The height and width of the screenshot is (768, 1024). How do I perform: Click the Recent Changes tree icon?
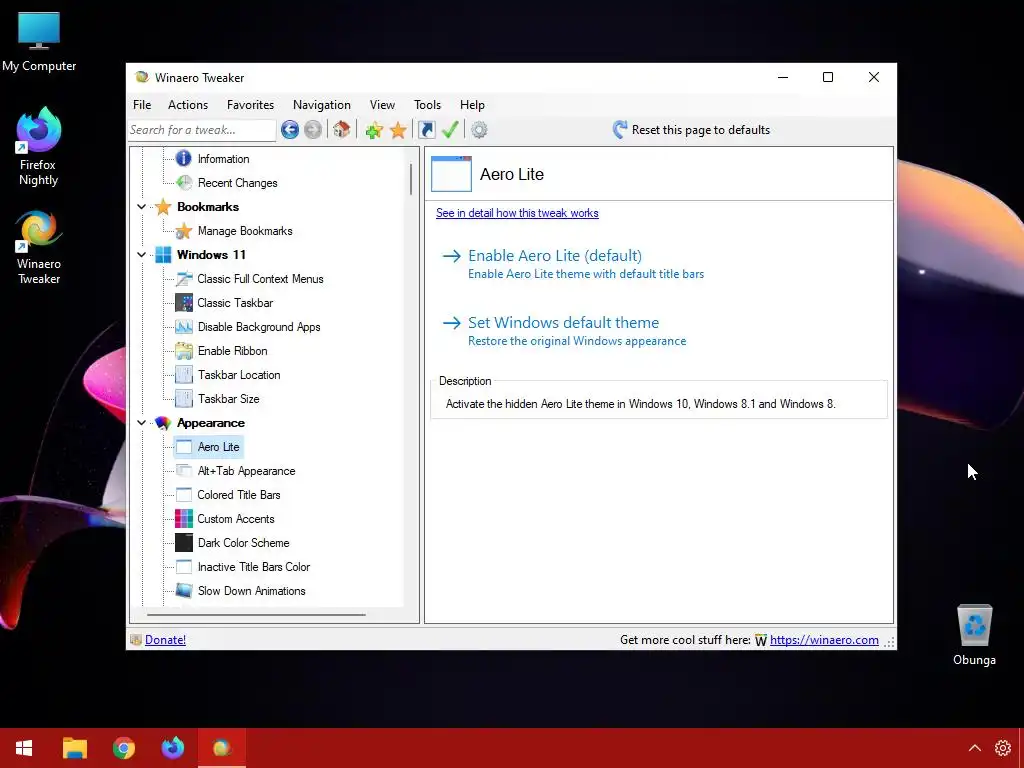pos(184,183)
